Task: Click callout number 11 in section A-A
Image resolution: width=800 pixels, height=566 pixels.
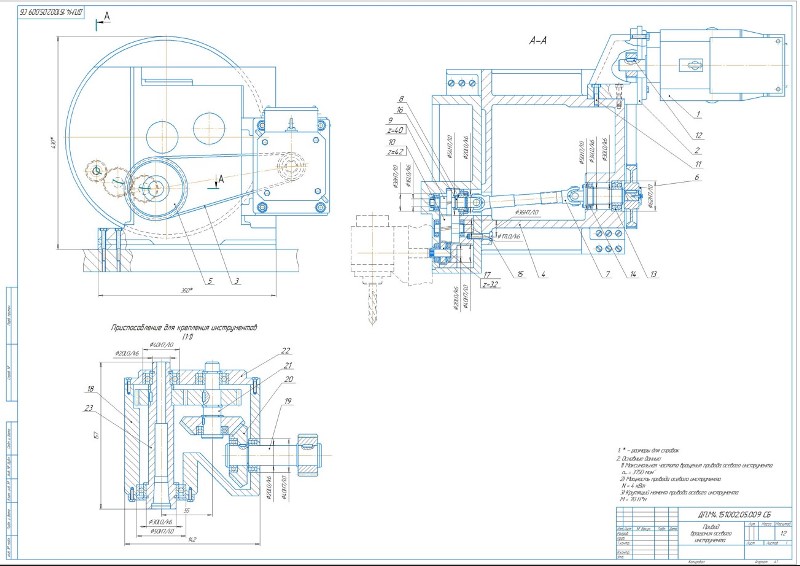Action: (697, 164)
